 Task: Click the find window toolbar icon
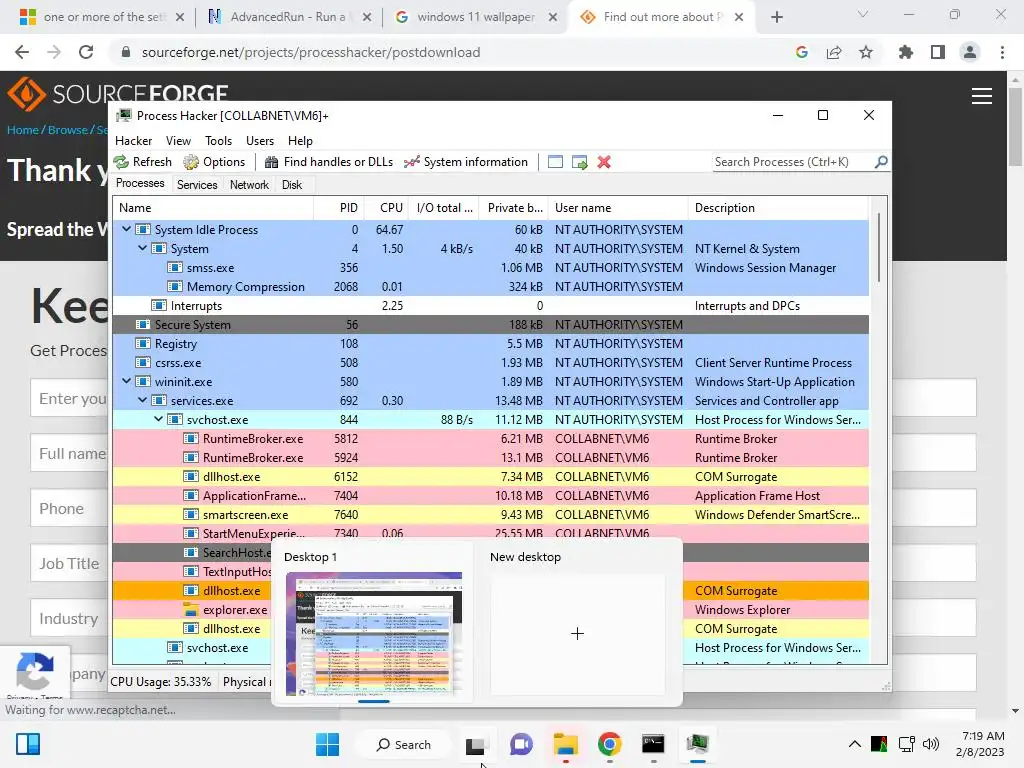point(555,162)
